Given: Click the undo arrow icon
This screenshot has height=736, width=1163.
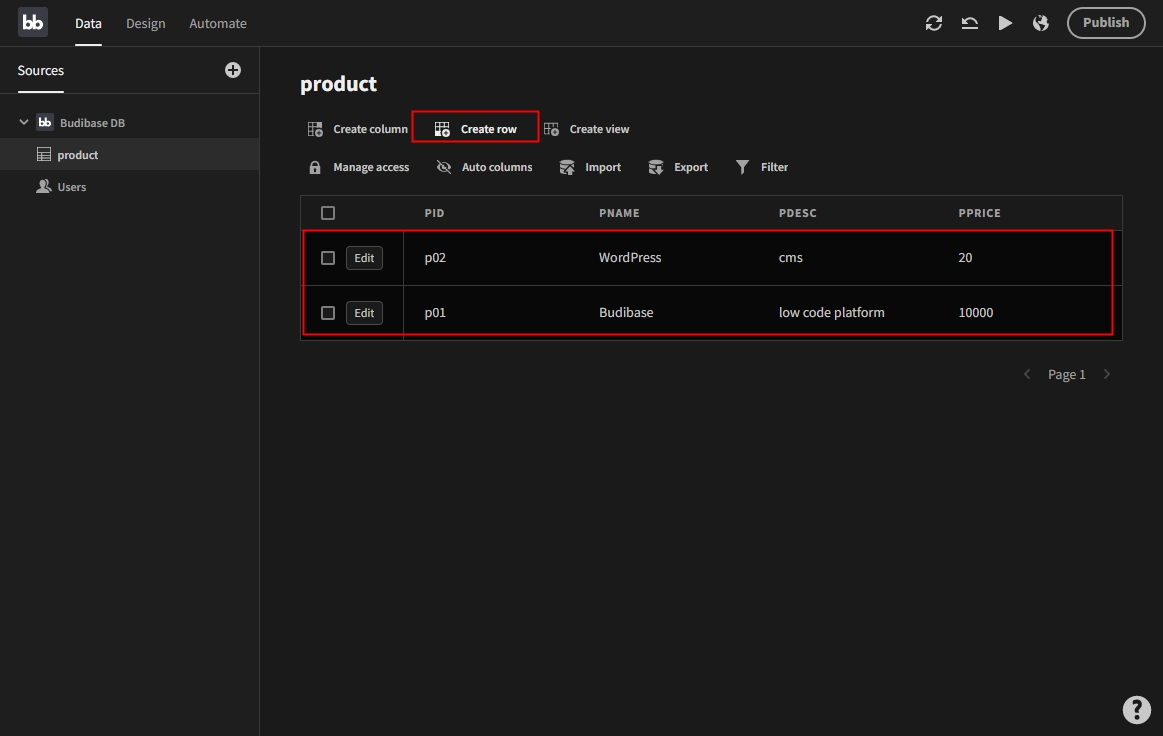Looking at the screenshot, I should pos(970,23).
